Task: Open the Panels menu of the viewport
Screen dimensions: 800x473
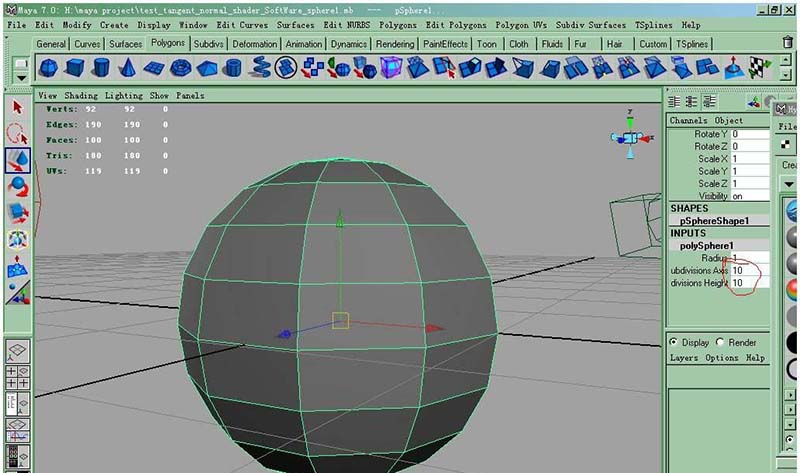Action: pos(190,95)
